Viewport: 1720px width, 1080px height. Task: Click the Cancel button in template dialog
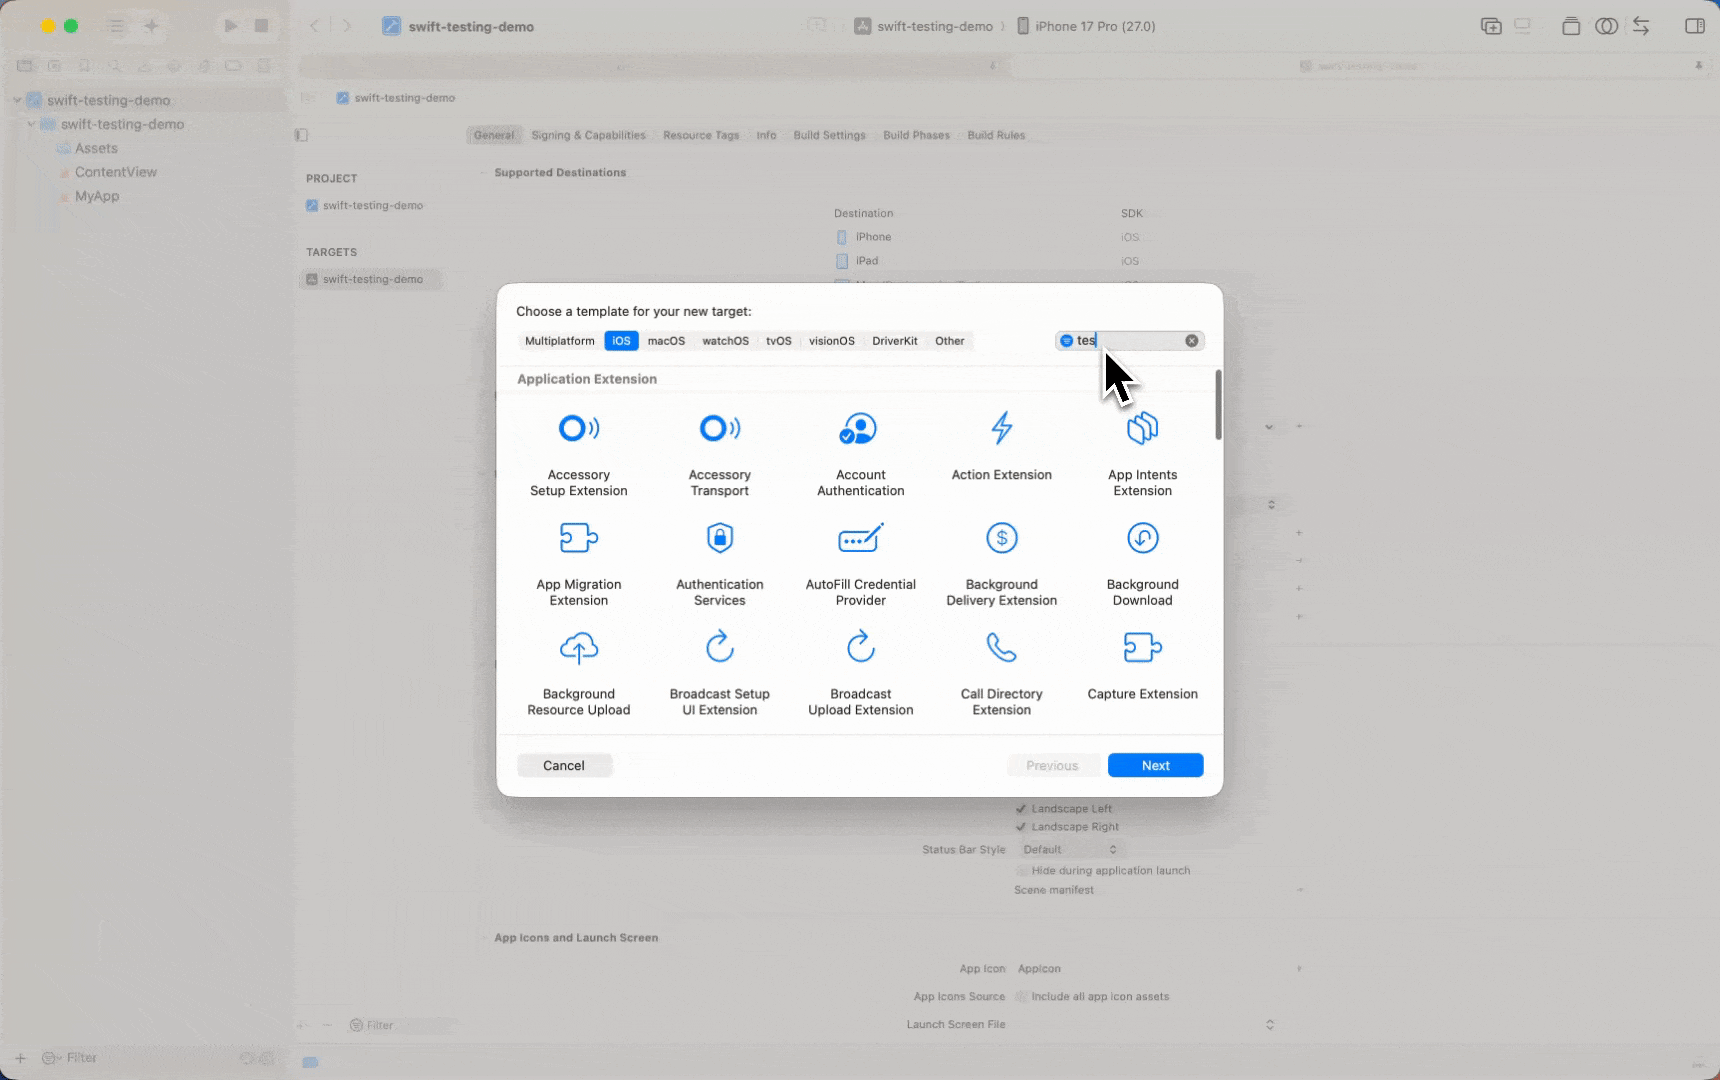tap(564, 765)
